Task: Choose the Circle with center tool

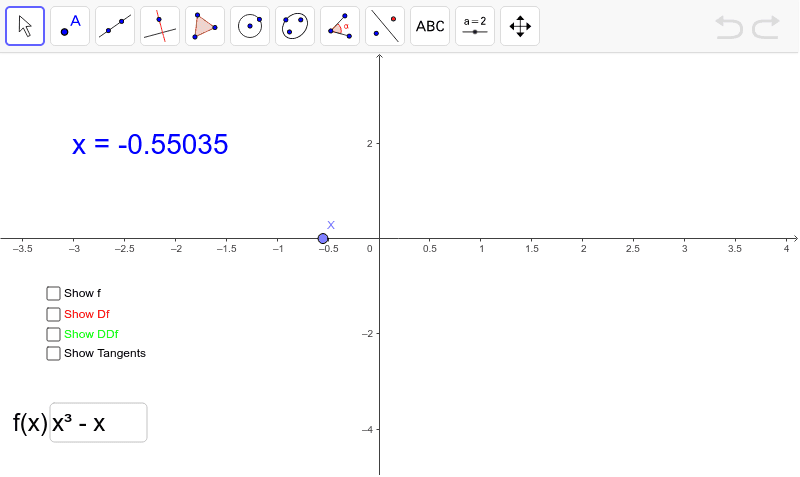Action: pos(250,26)
